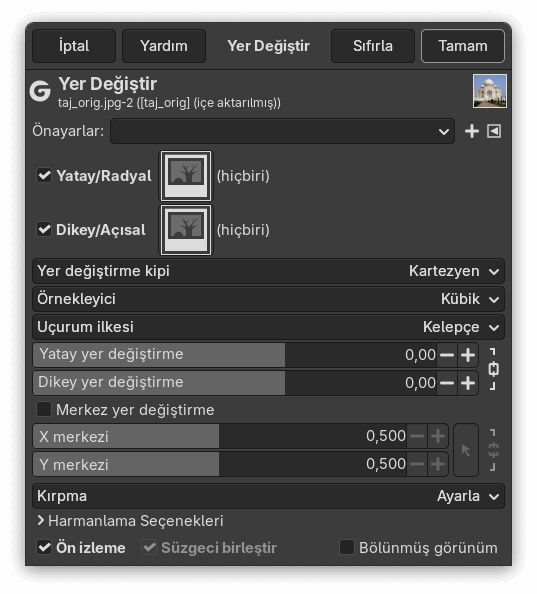Screen dimensions: 537x594
Task: Pick Yatay/Radyal displacement map image
Action: tap(186, 175)
